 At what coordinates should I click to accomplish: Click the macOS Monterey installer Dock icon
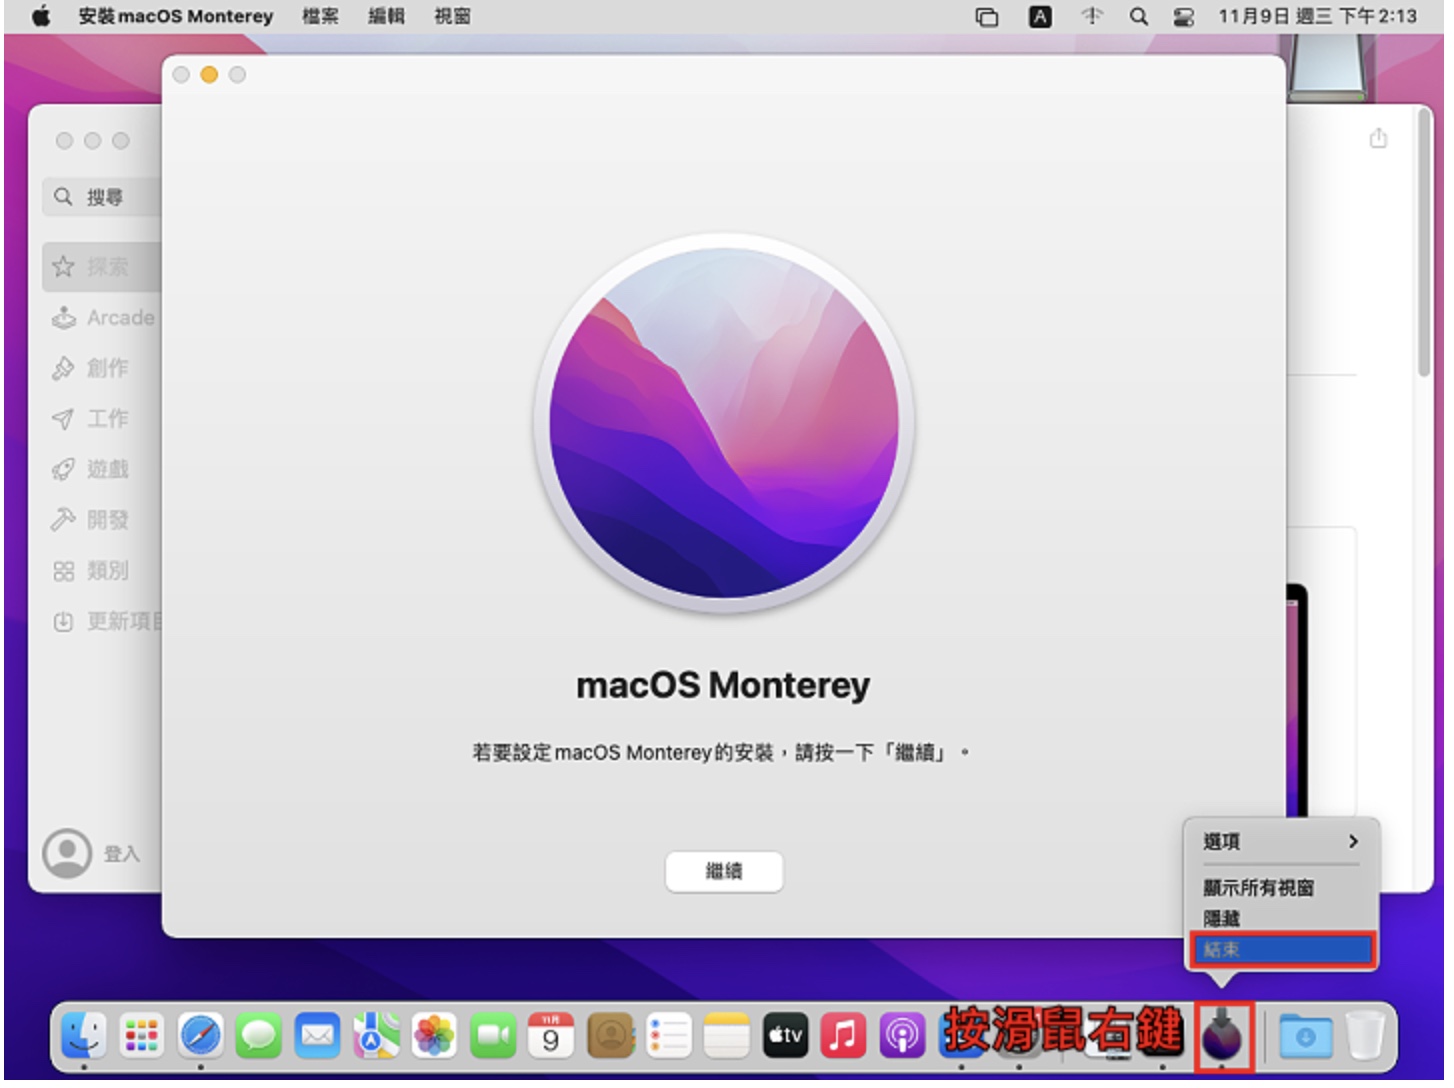click(x=1222, y=1036)
